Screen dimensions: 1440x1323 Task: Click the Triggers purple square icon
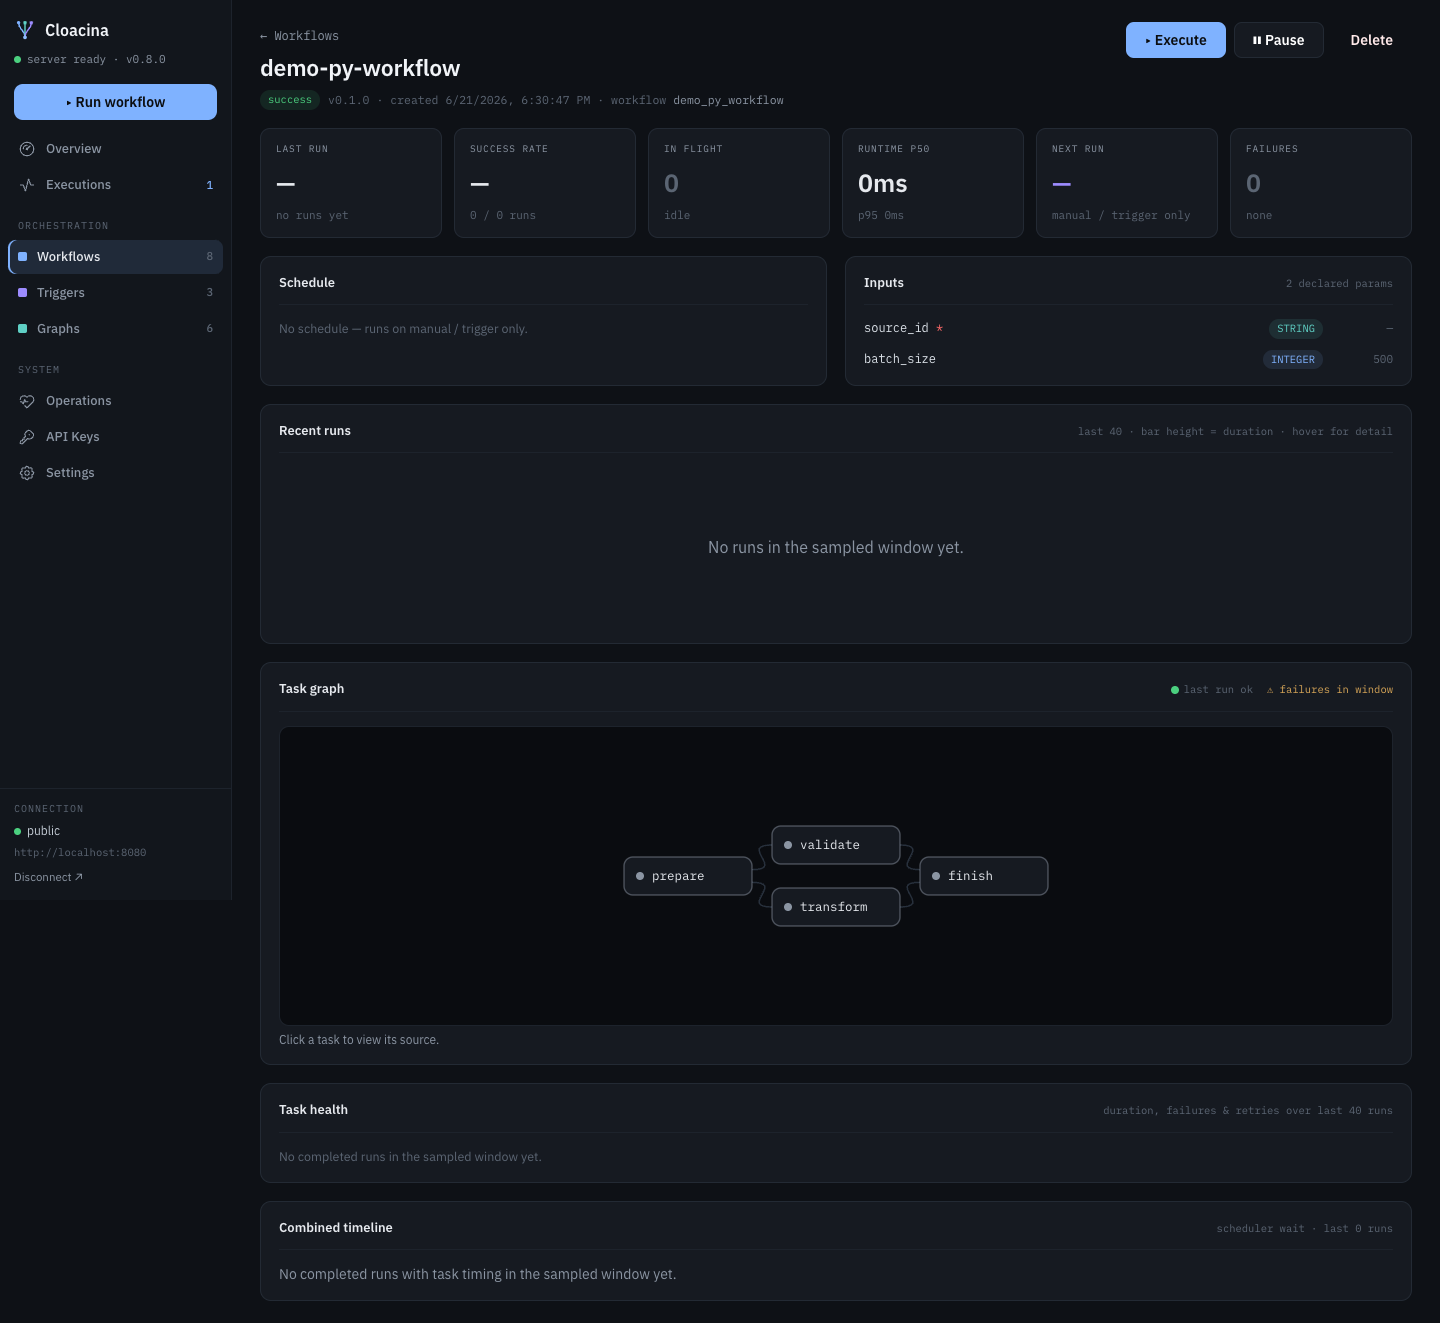click(x=23, y=293)
